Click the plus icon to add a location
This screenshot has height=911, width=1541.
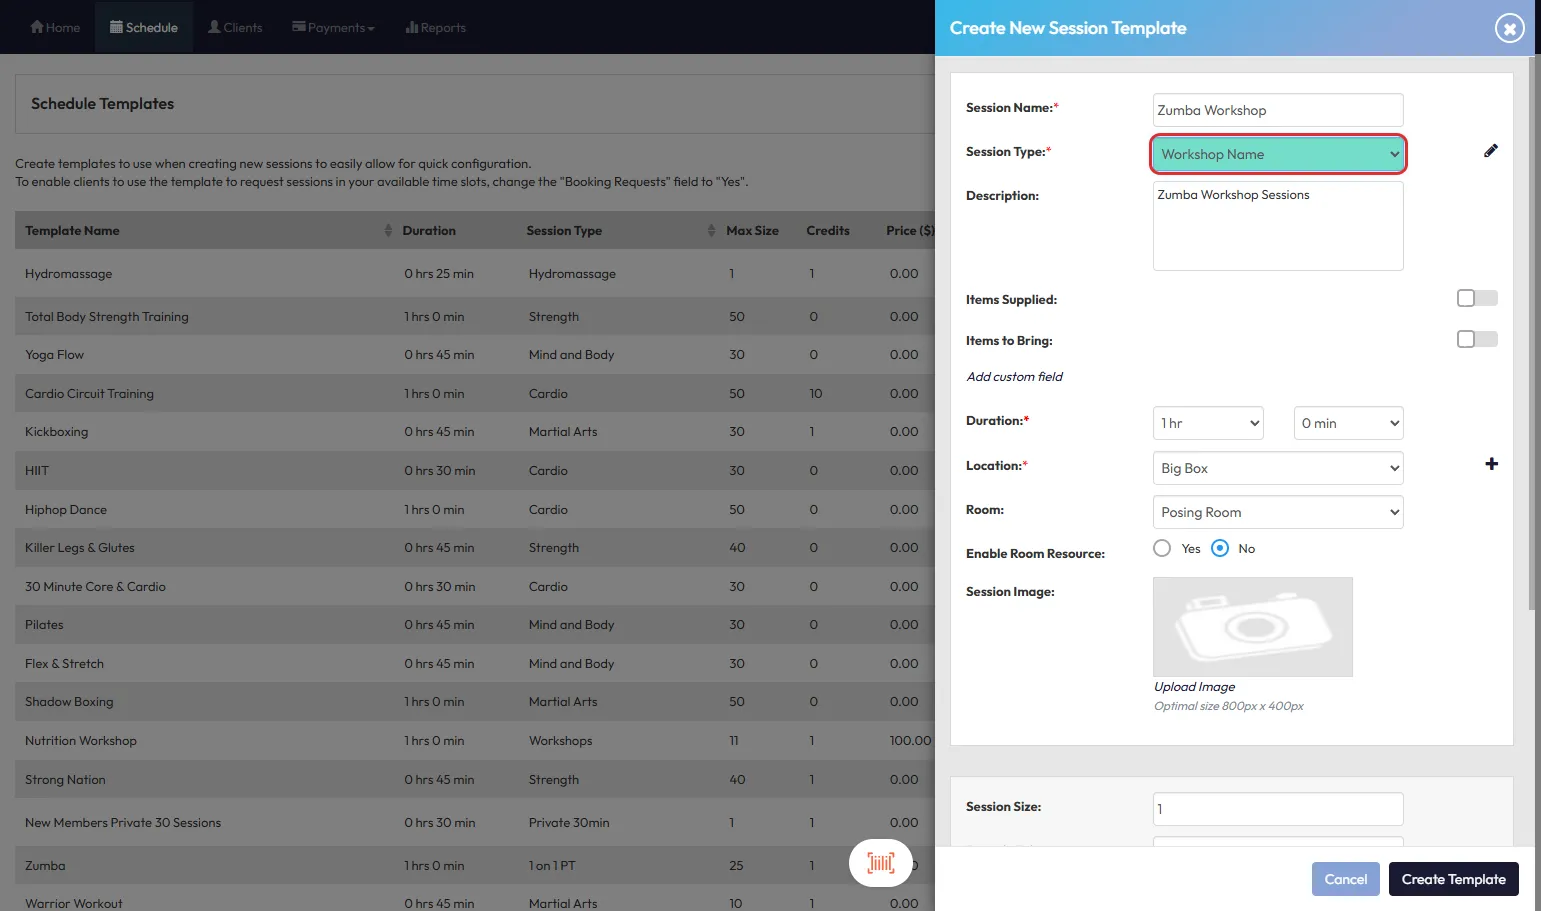point(1491,464)
